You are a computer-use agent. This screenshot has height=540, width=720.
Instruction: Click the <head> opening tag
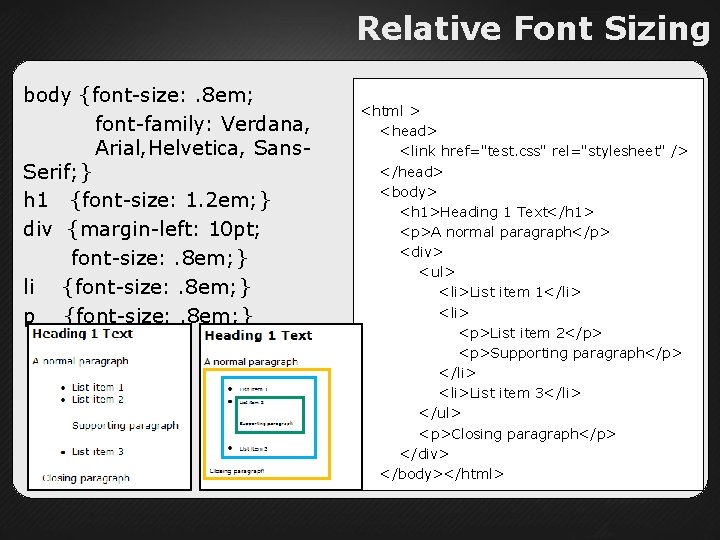pyautogui.click(x=408, y=131)
